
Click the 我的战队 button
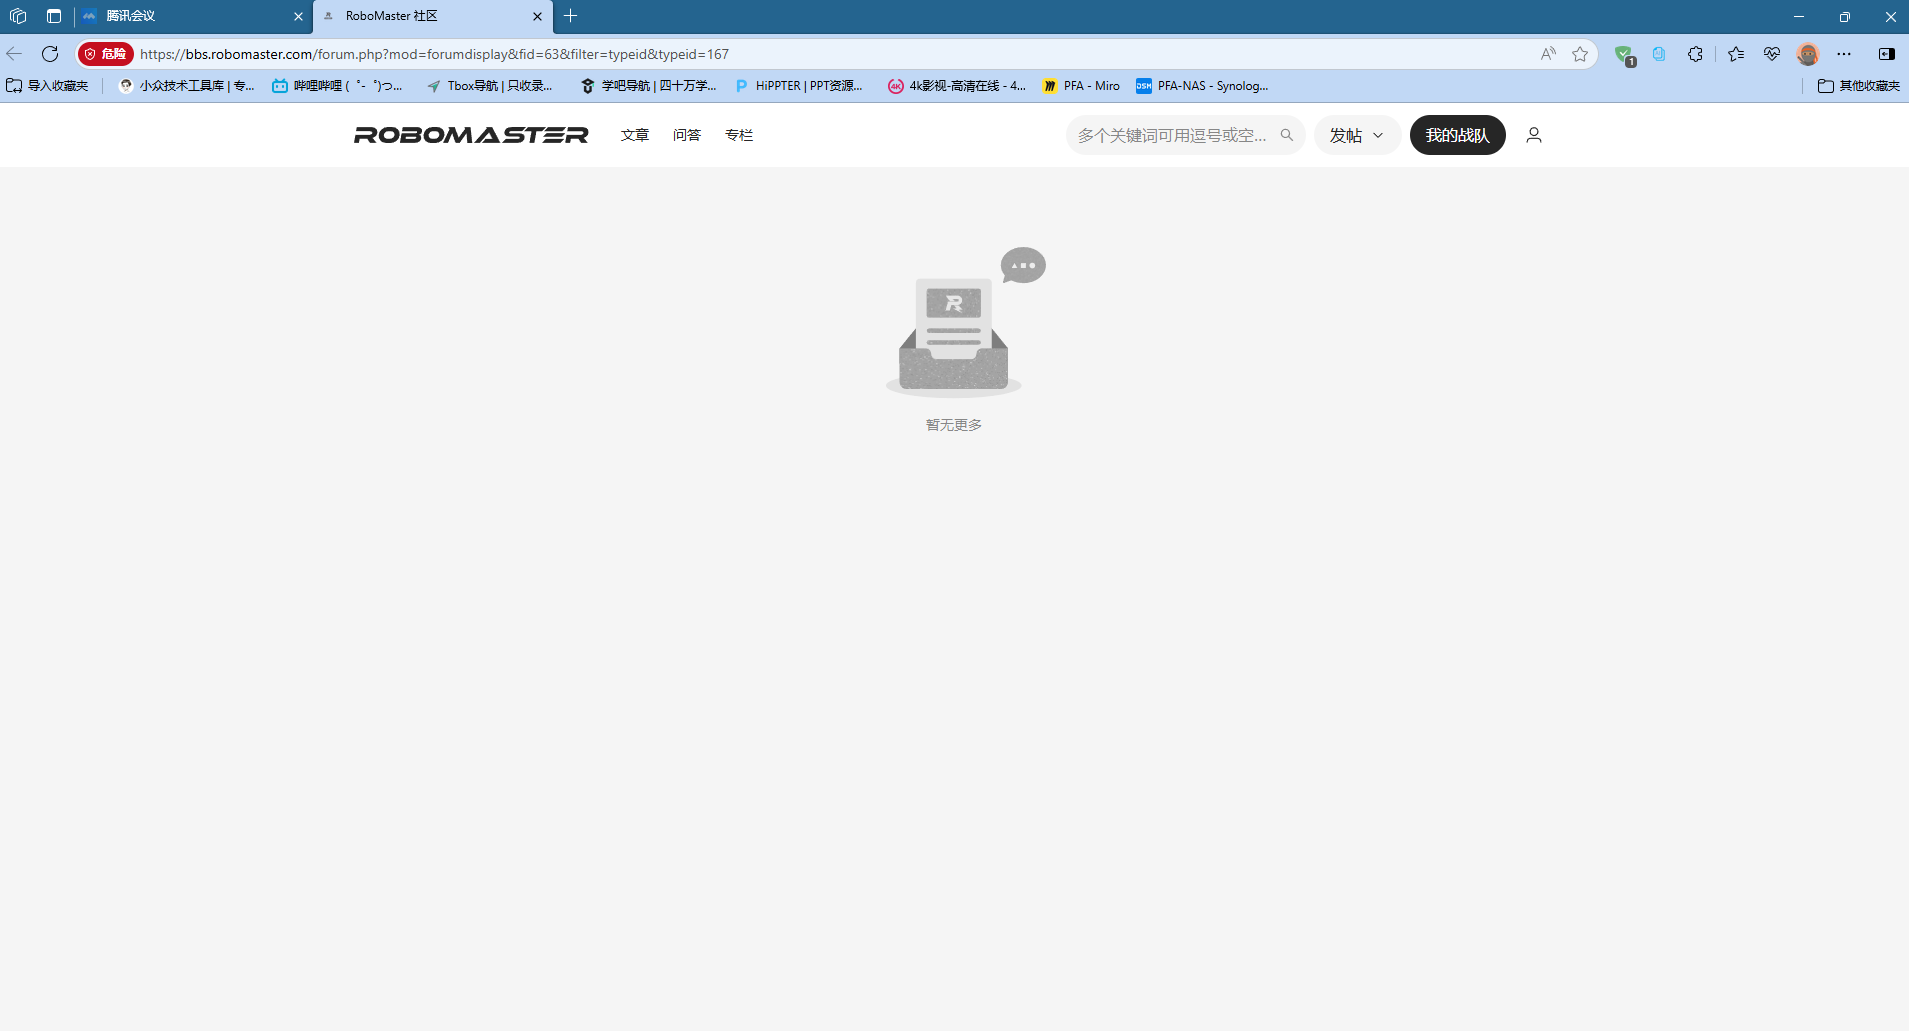pyautogui.click(x=1457, y=135)
